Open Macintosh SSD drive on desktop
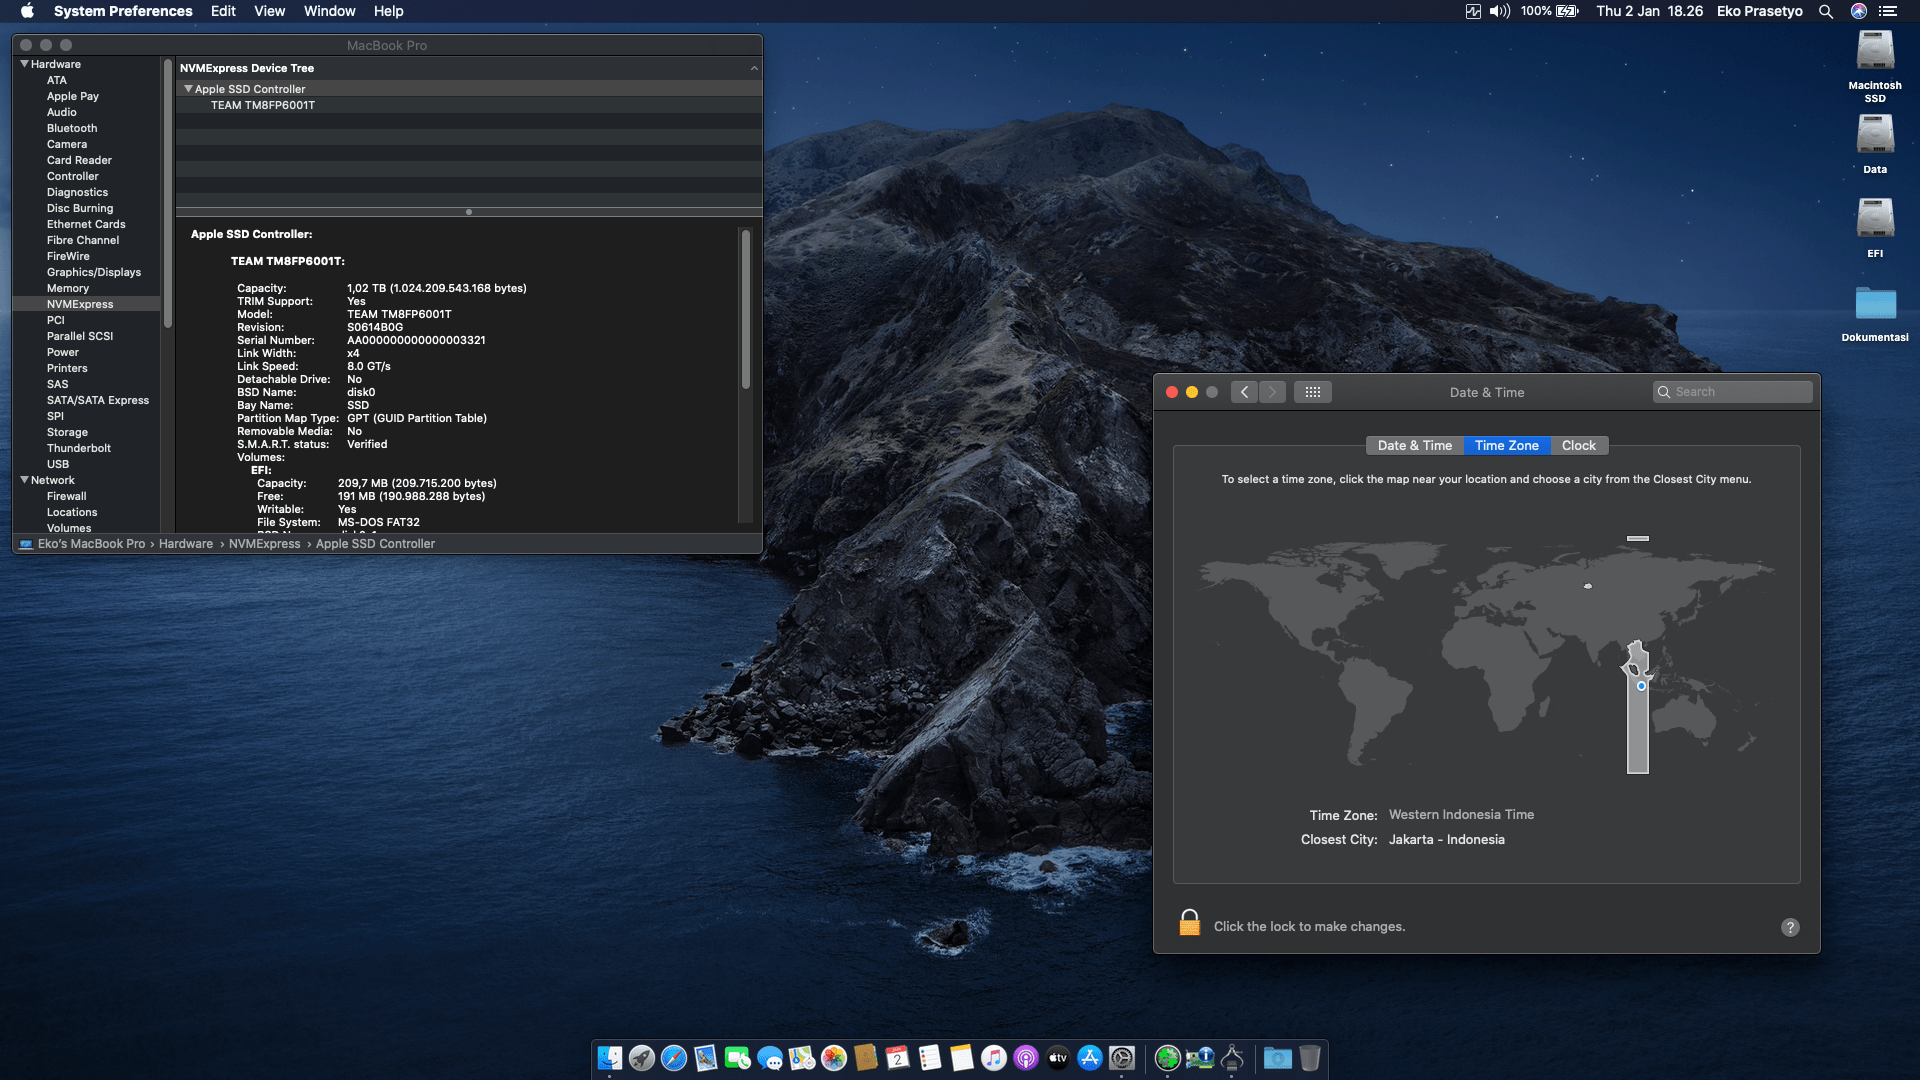 tap(1875, 66)
